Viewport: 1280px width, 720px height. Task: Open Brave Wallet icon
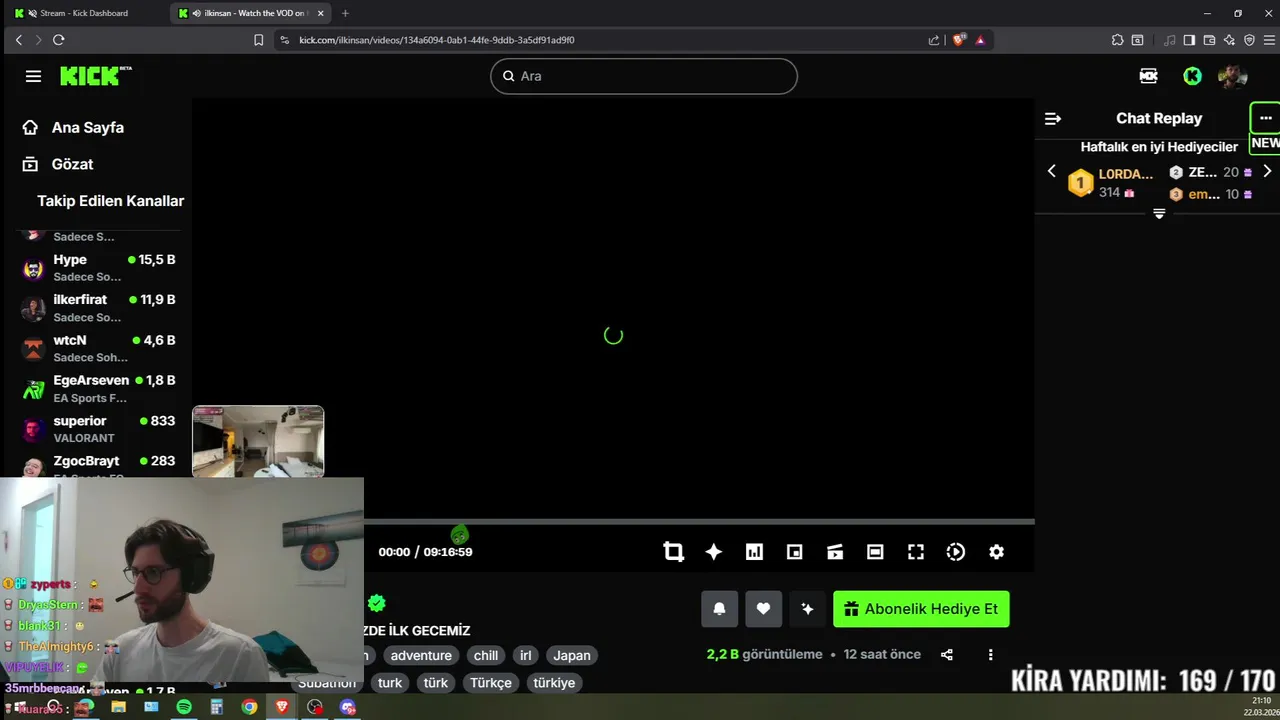pyautogui.click(x=1209, y=40)
